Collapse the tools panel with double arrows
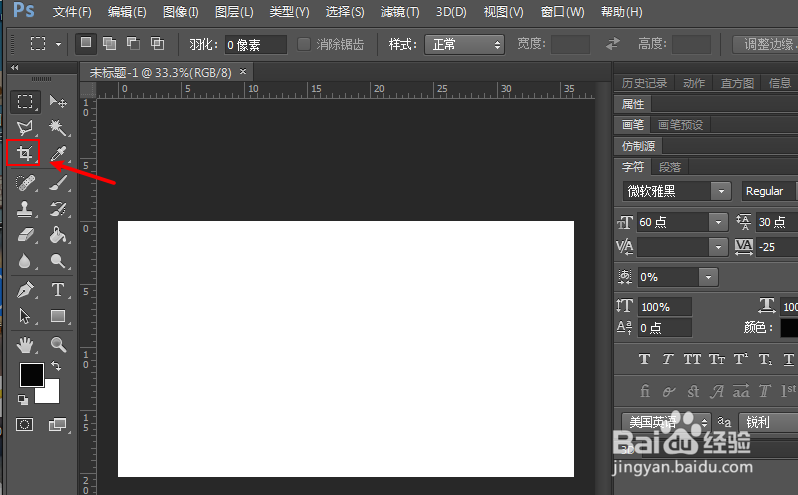Viewport: 798px width, 495px height. (15, 68)
